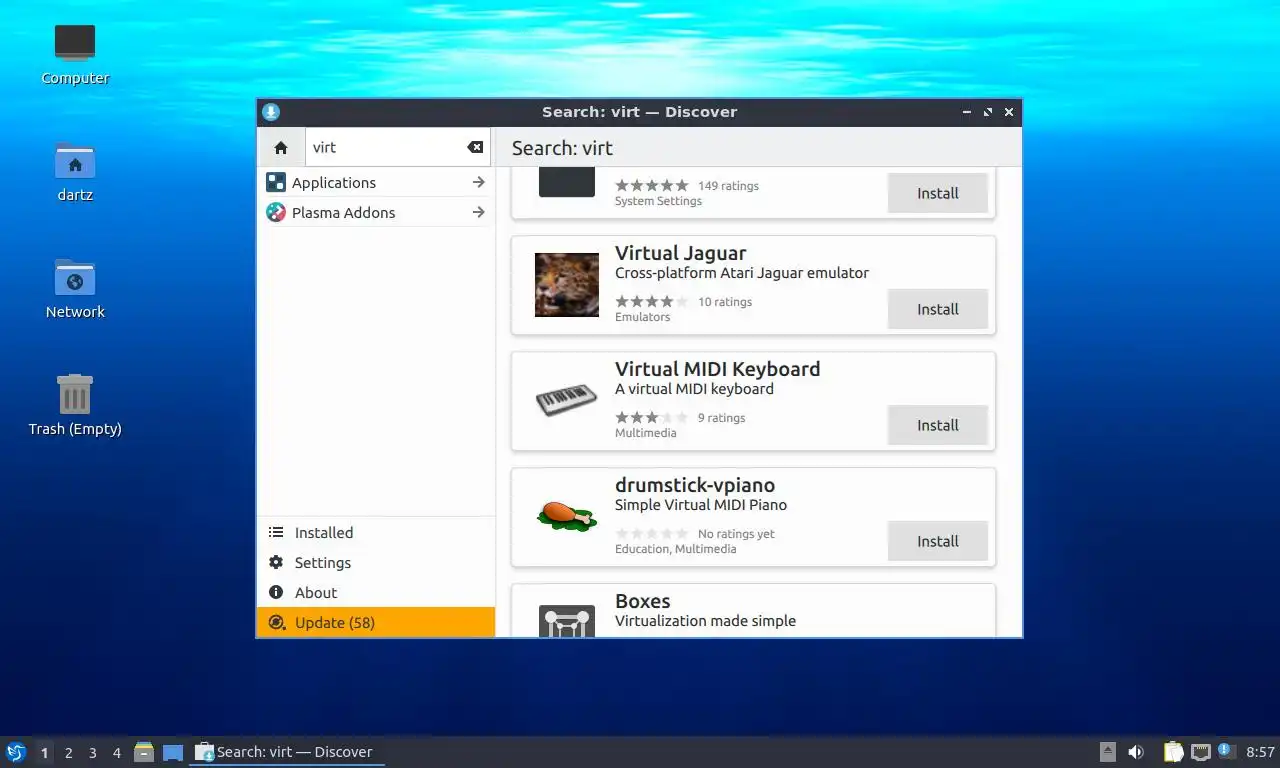This screenshot has width=1280, height=768.
Task: Click 'Cross-platform Atari Jaguar emulator' description
Action: pos(742,273)
